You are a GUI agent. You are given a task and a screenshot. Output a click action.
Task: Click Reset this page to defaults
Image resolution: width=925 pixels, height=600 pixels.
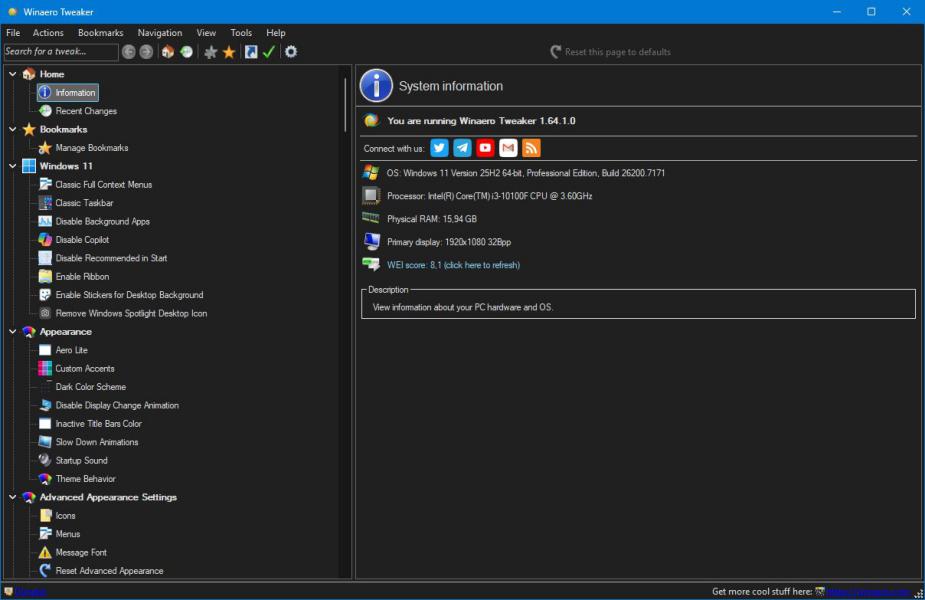617,52
